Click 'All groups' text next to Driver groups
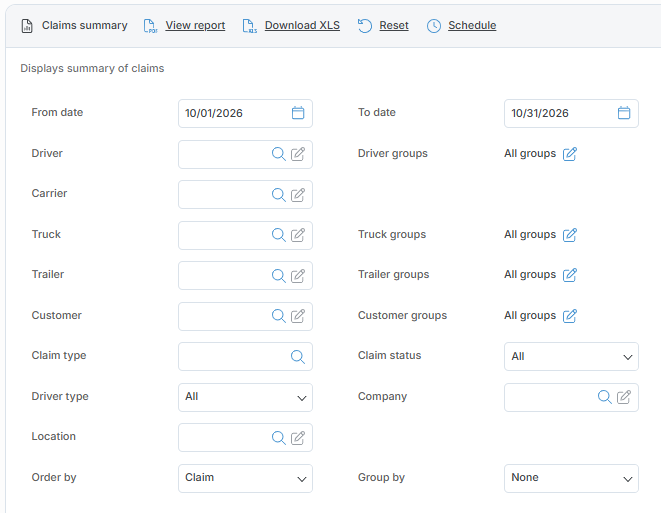Viewport: 661px width, 513px height. 530,153
